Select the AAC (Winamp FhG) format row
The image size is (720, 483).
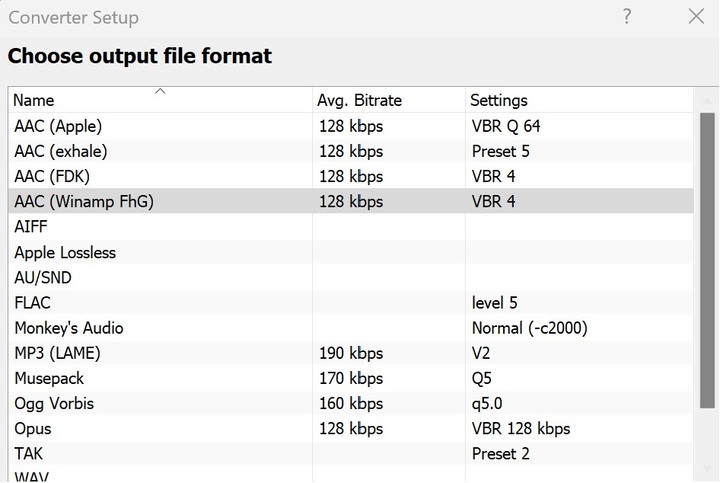click(x=351, y=201)
